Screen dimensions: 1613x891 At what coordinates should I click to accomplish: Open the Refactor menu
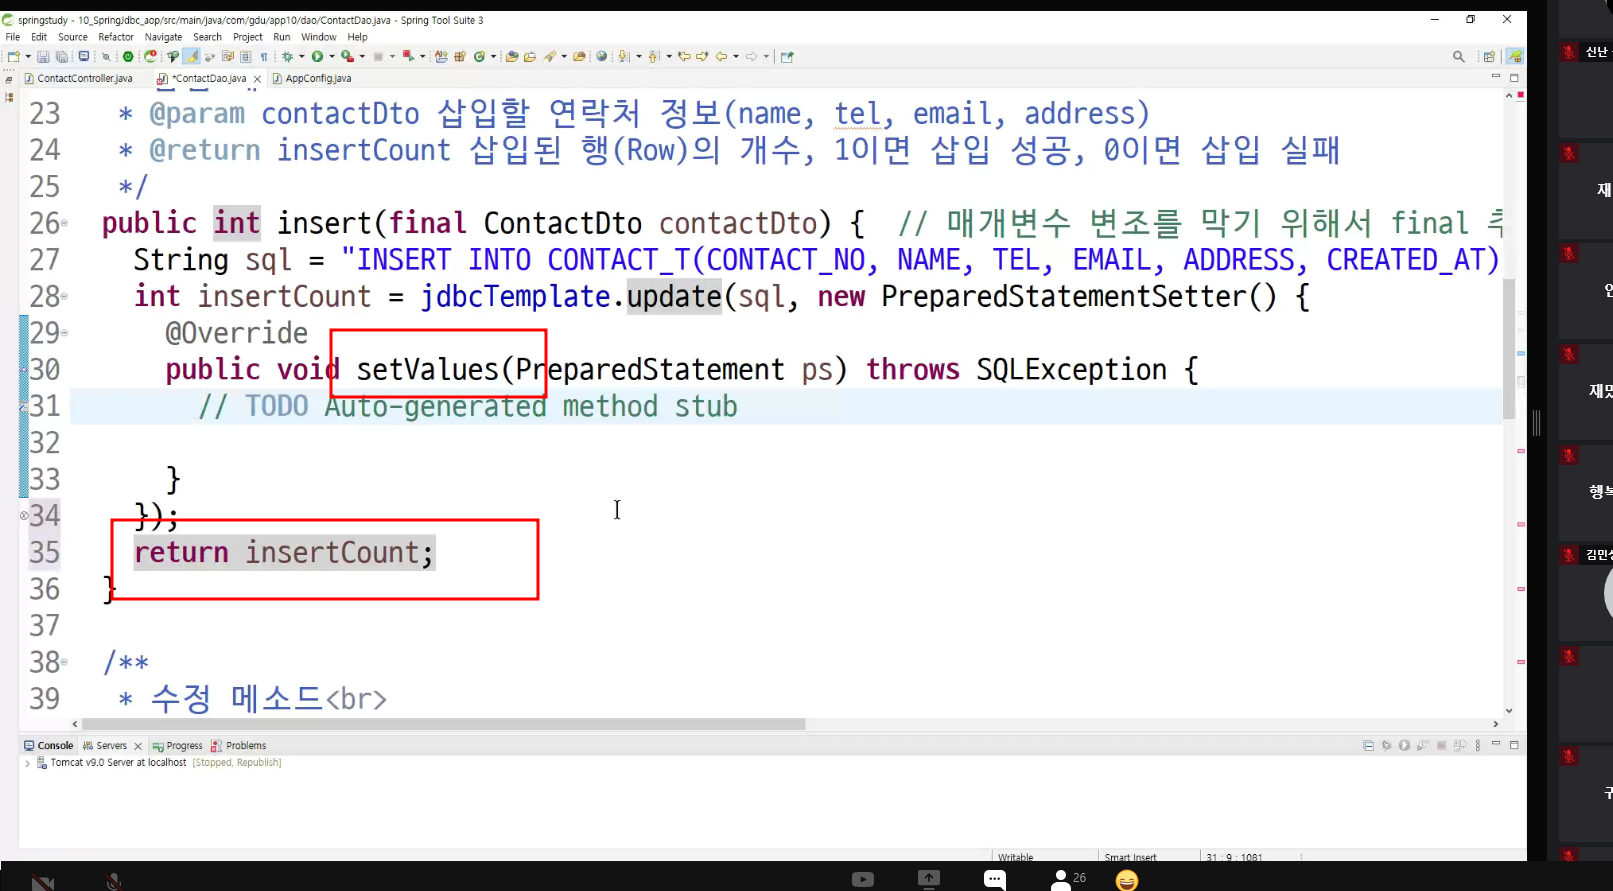point(116,37)
